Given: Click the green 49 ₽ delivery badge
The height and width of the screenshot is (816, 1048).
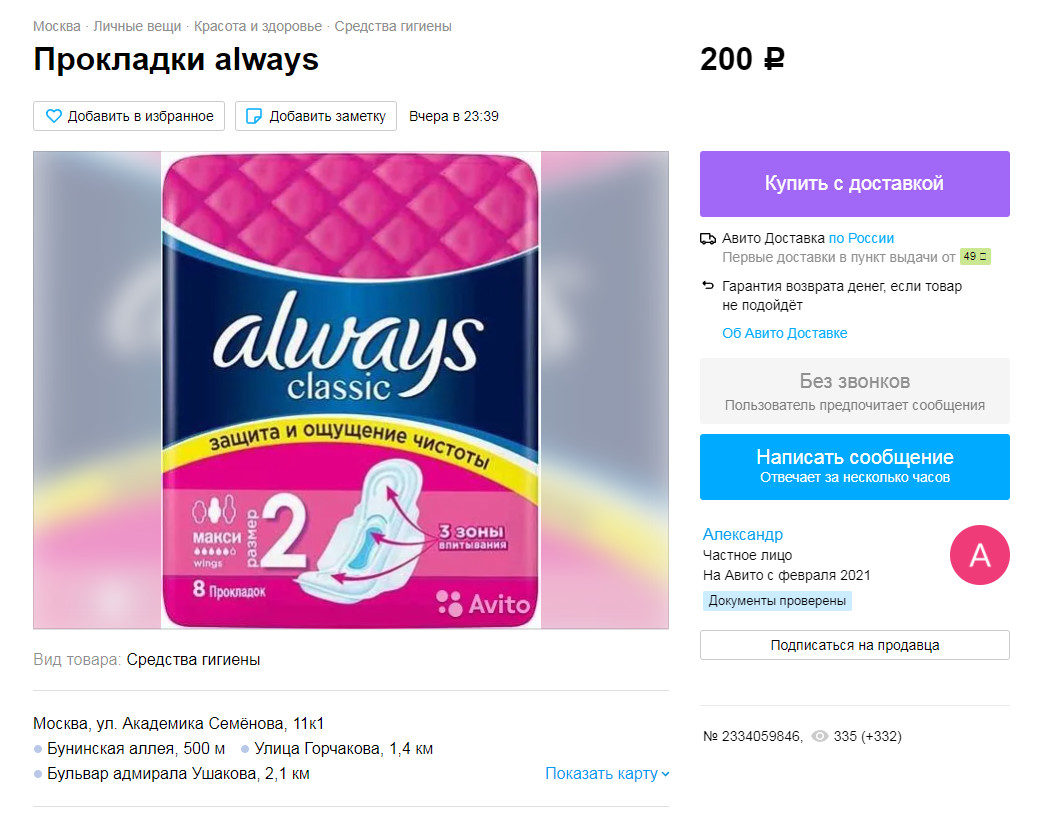Looking at the screenshot, I should [x=975, y=257].
